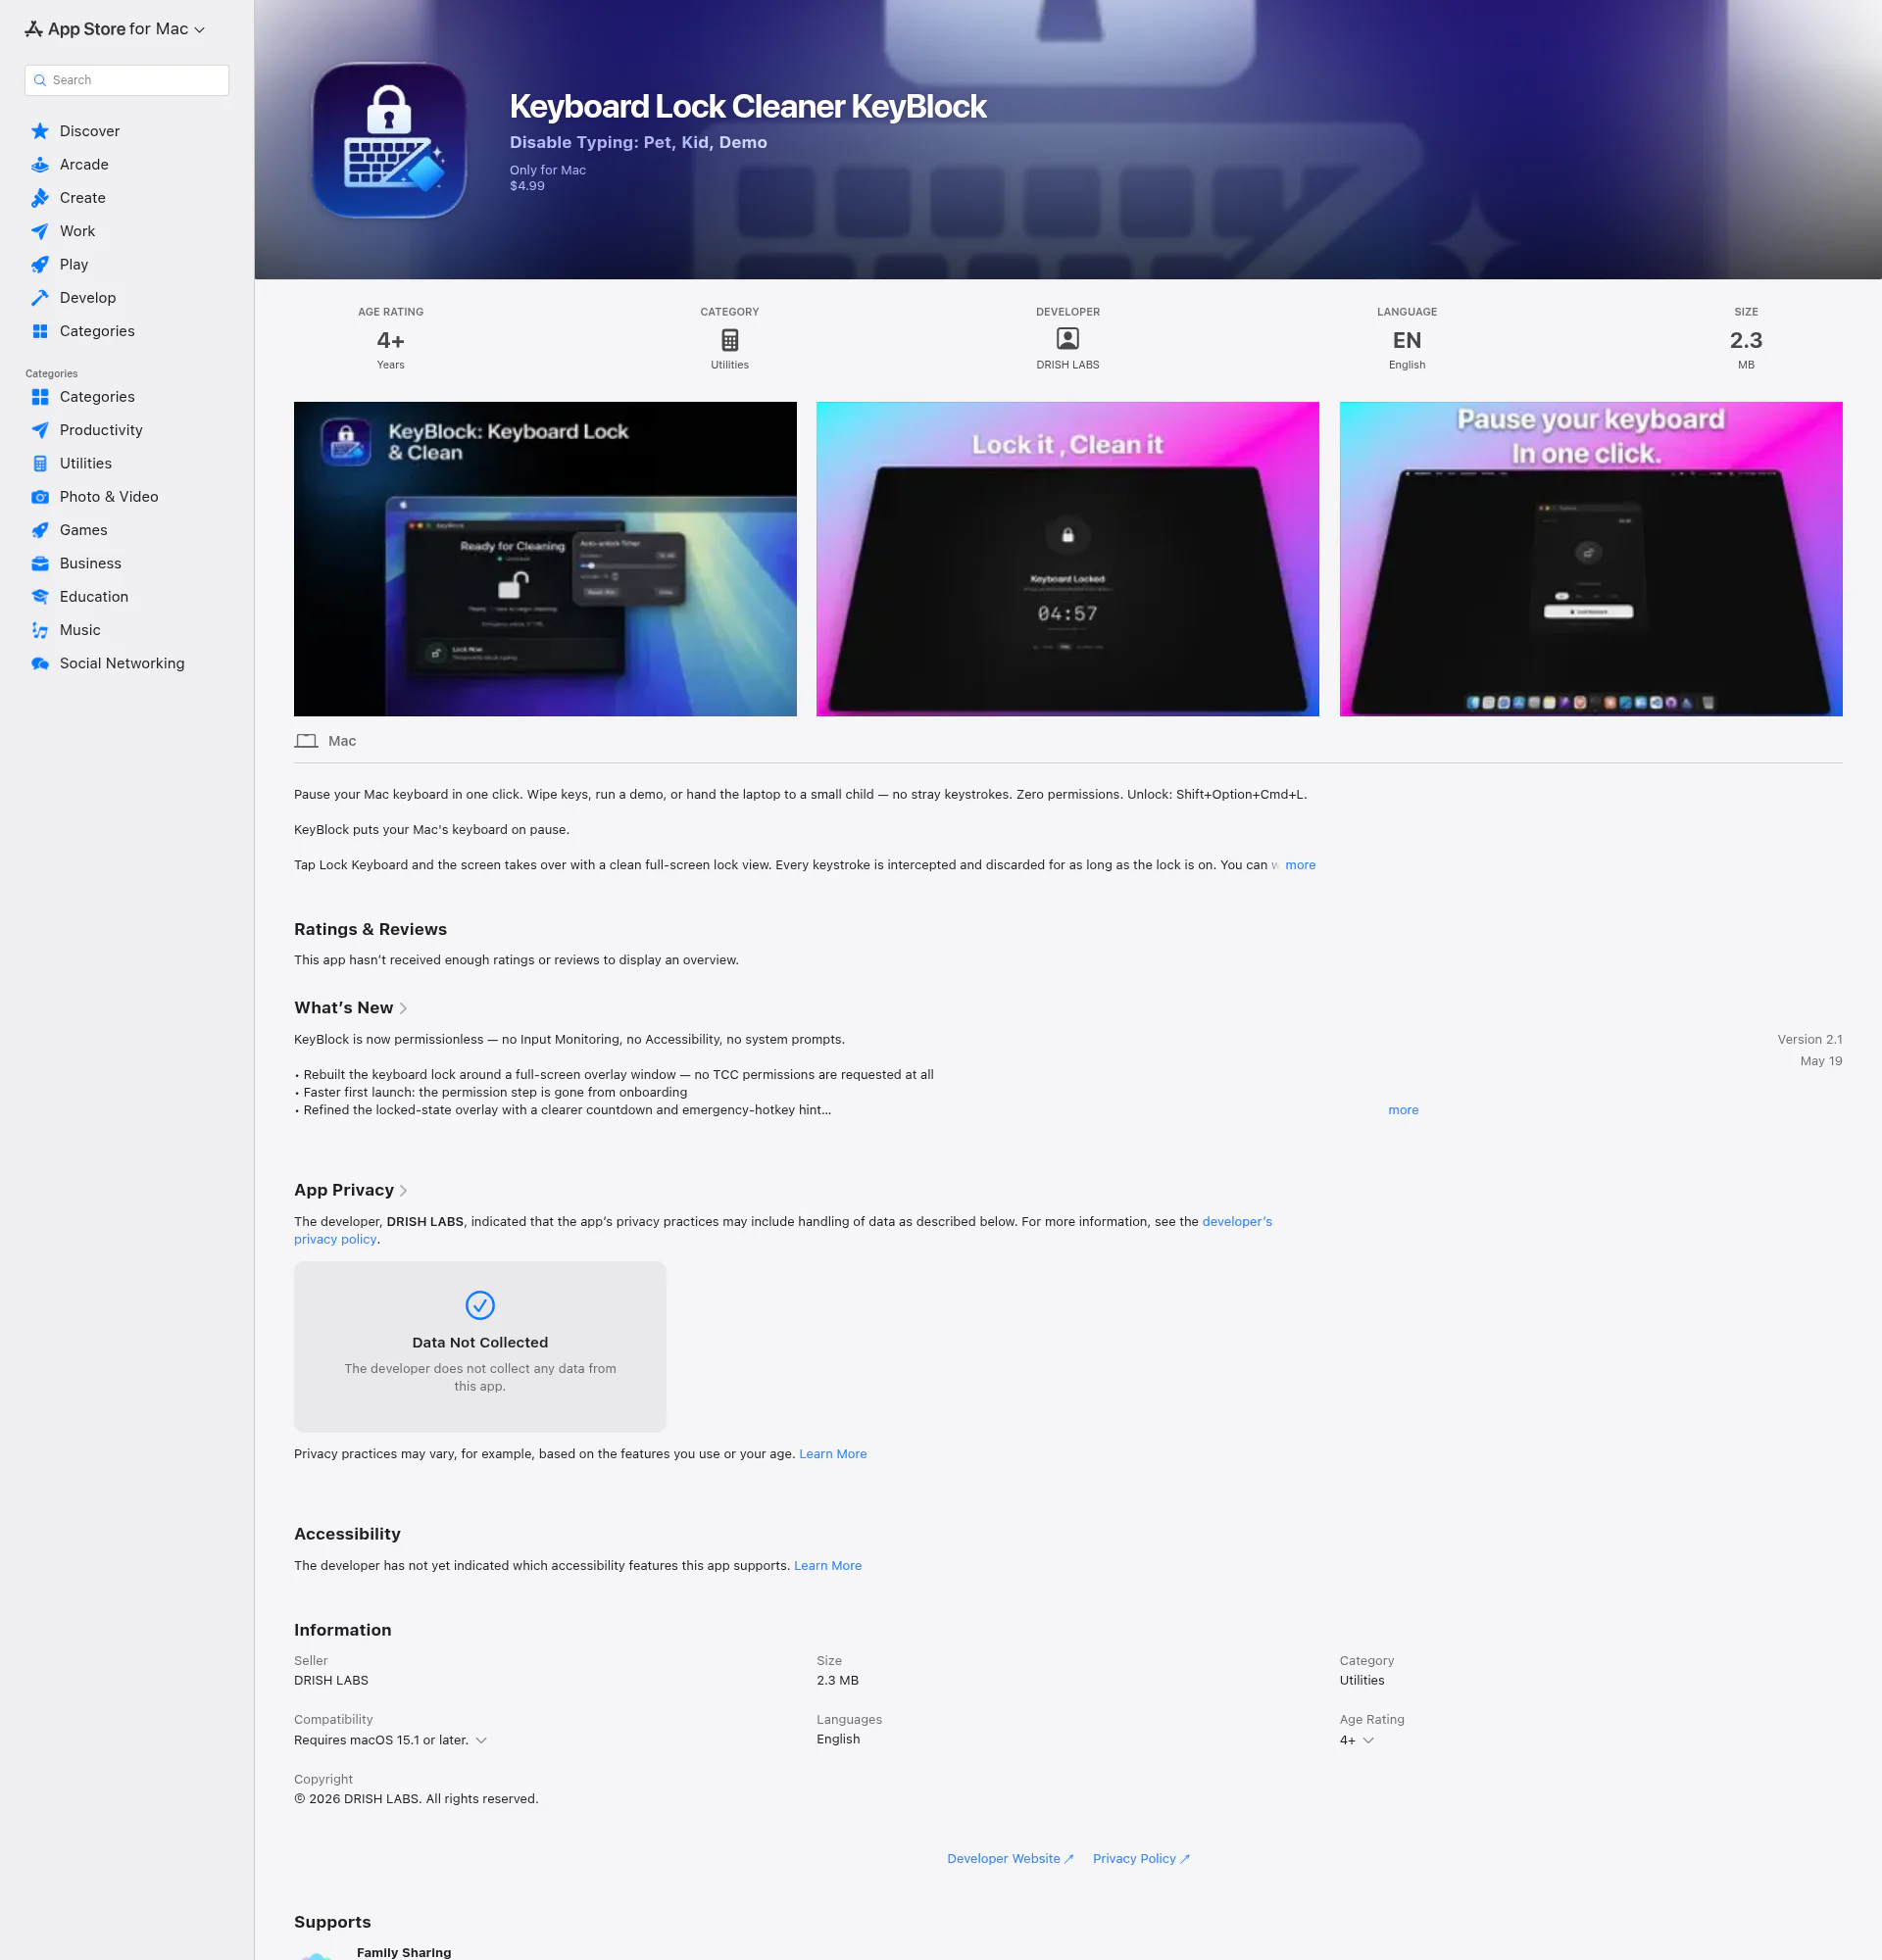
Task: Click the Work paper plane icon
Action: [x=40, y=231]
